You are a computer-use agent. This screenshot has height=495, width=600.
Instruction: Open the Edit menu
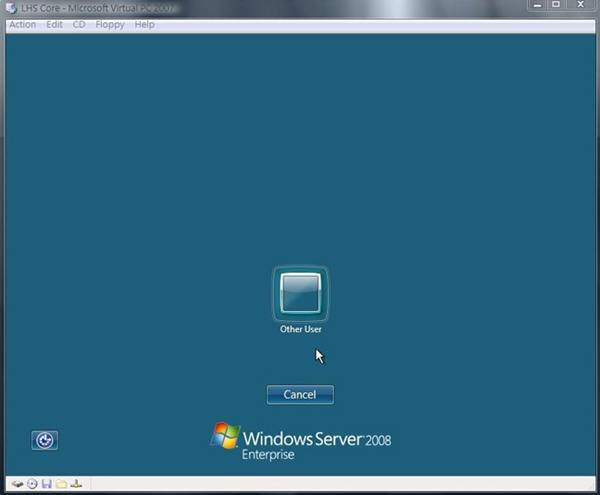(54, 24)
